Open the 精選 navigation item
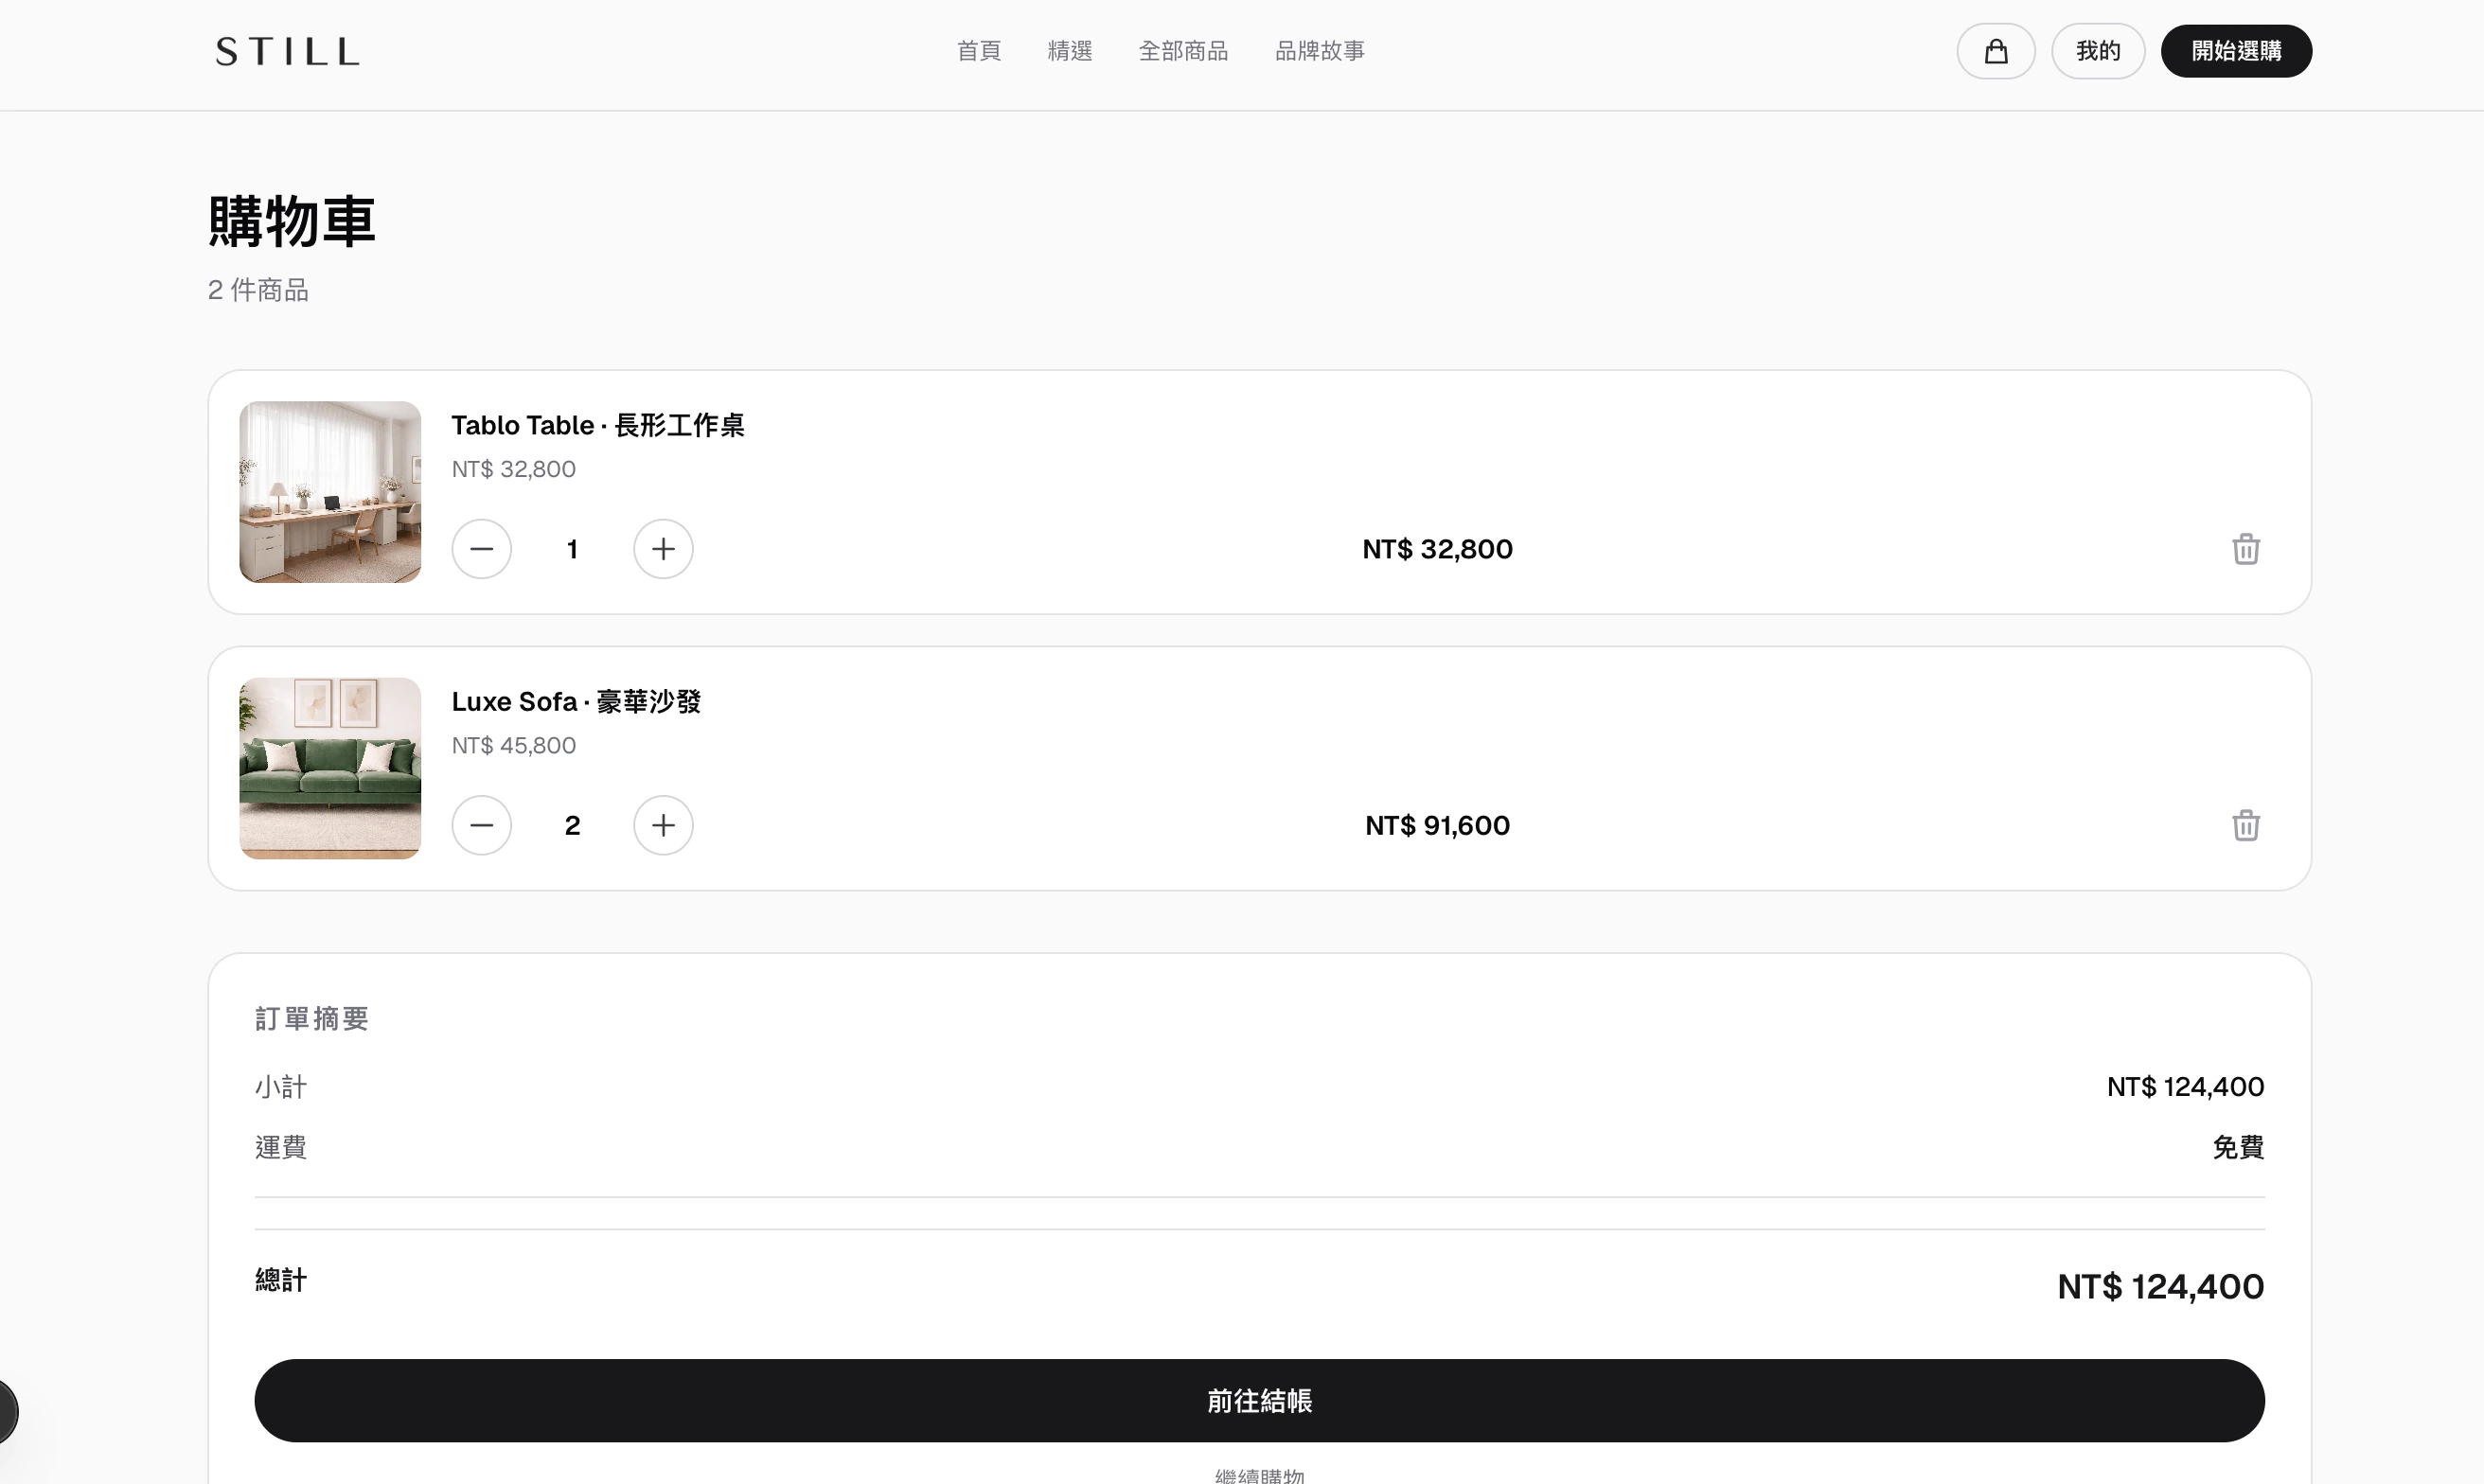The width and height of the screenshot is (2484, 1484). pos(1069,51)
